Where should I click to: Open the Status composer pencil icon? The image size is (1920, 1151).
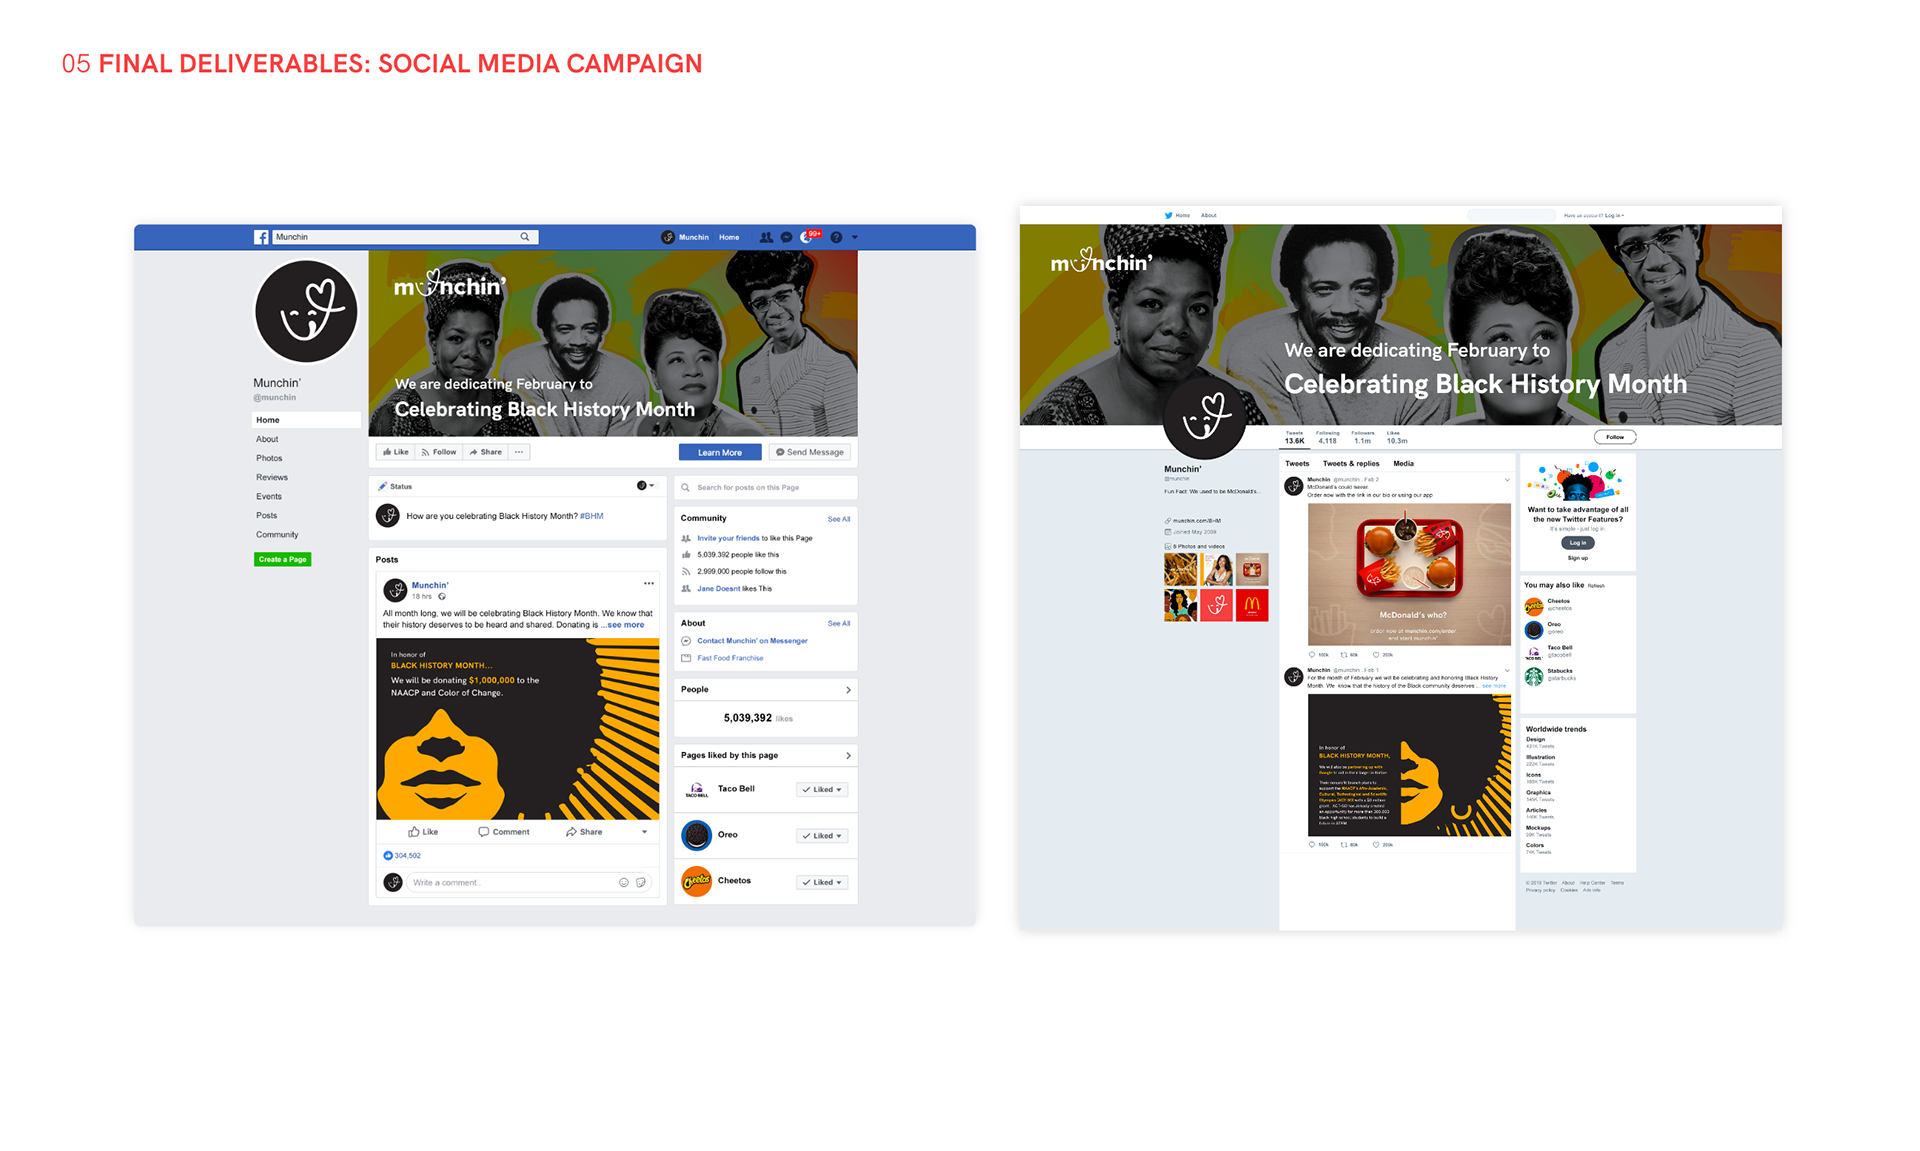click(x=383, y=486)
